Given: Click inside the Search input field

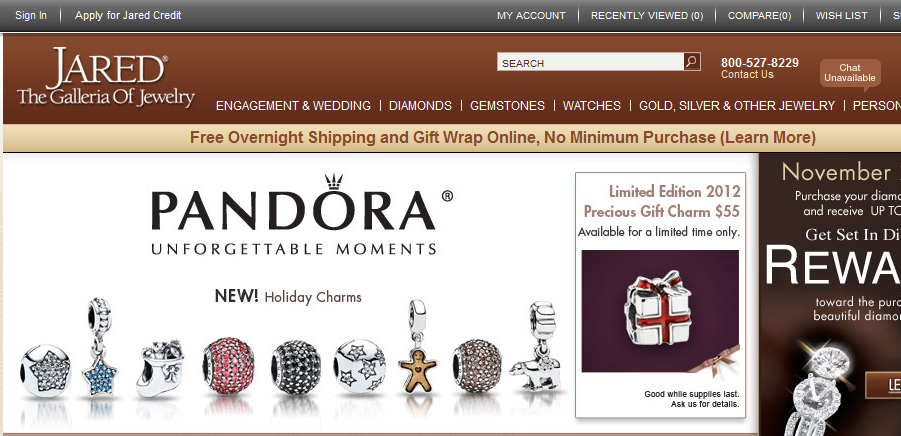Looking at the screenshot, I should (590, 62).
